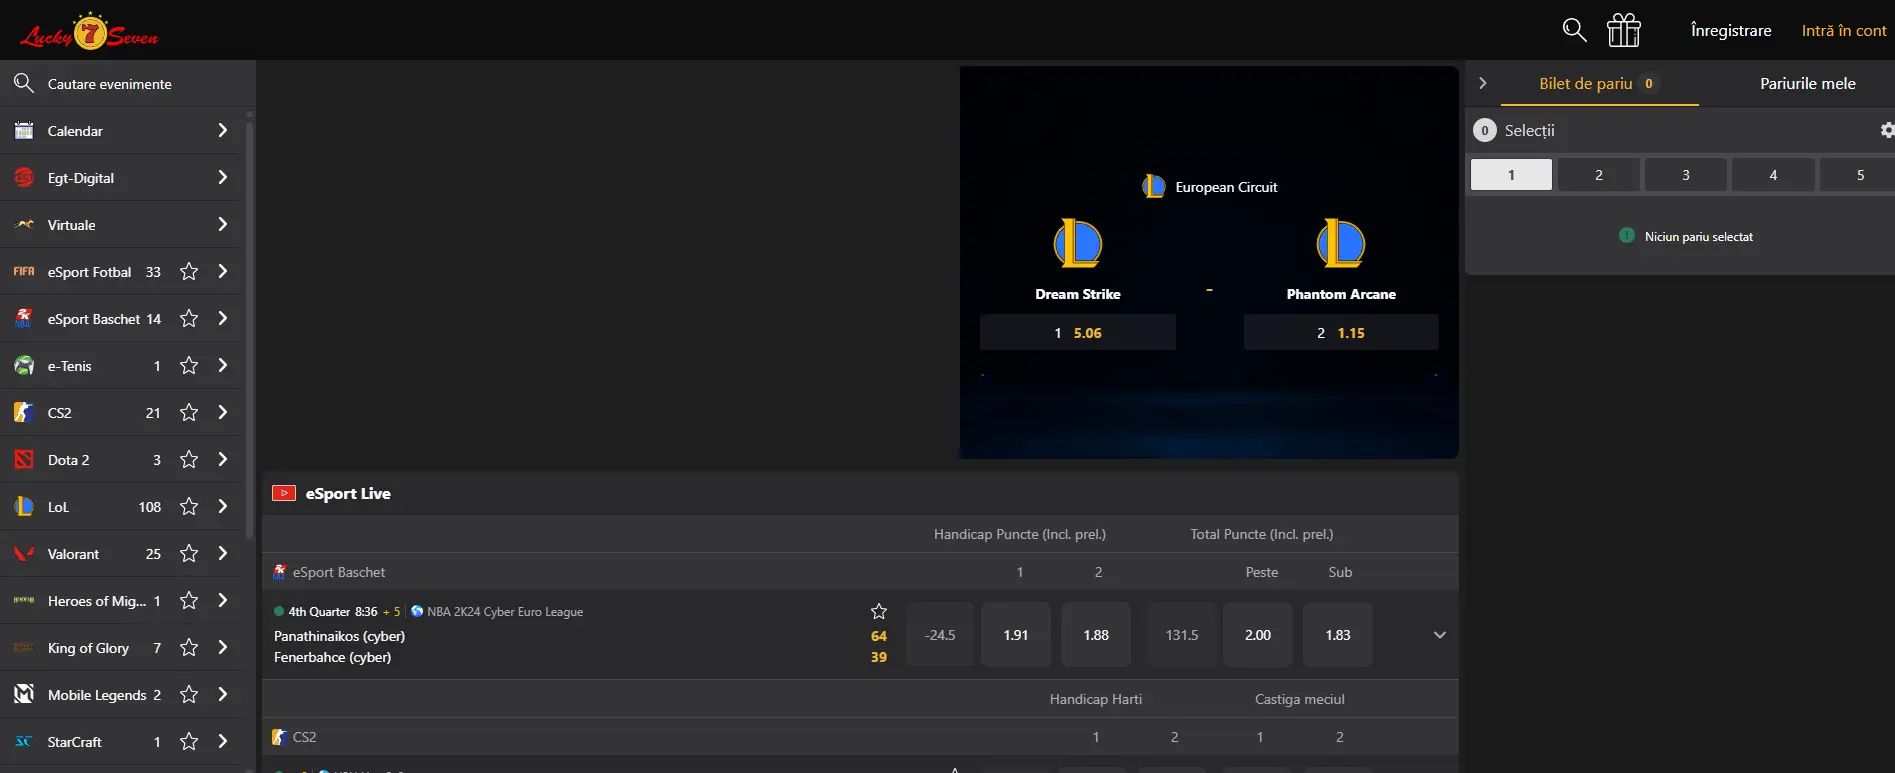The image size is (1895, 773).
Task: Click the Mobile Legends icon
Action: (24, 695)
